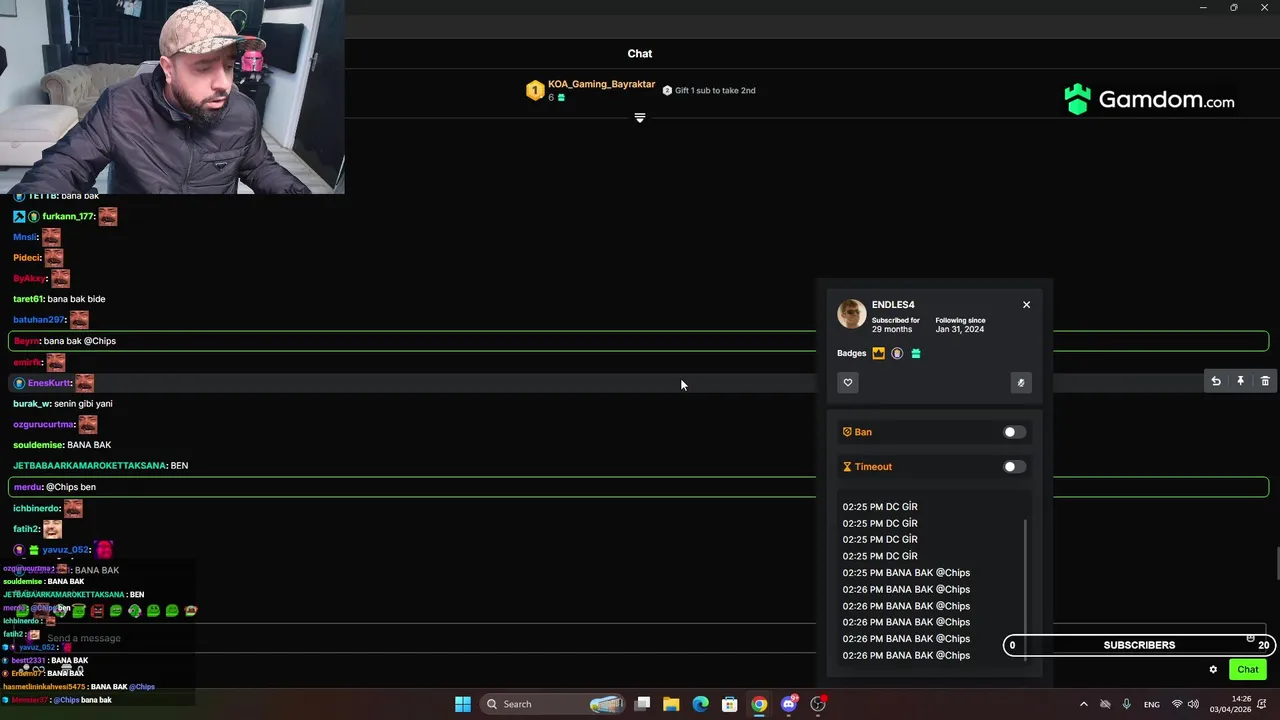
Task: Click the round badge next to crown
Action: tap(897, 353)
